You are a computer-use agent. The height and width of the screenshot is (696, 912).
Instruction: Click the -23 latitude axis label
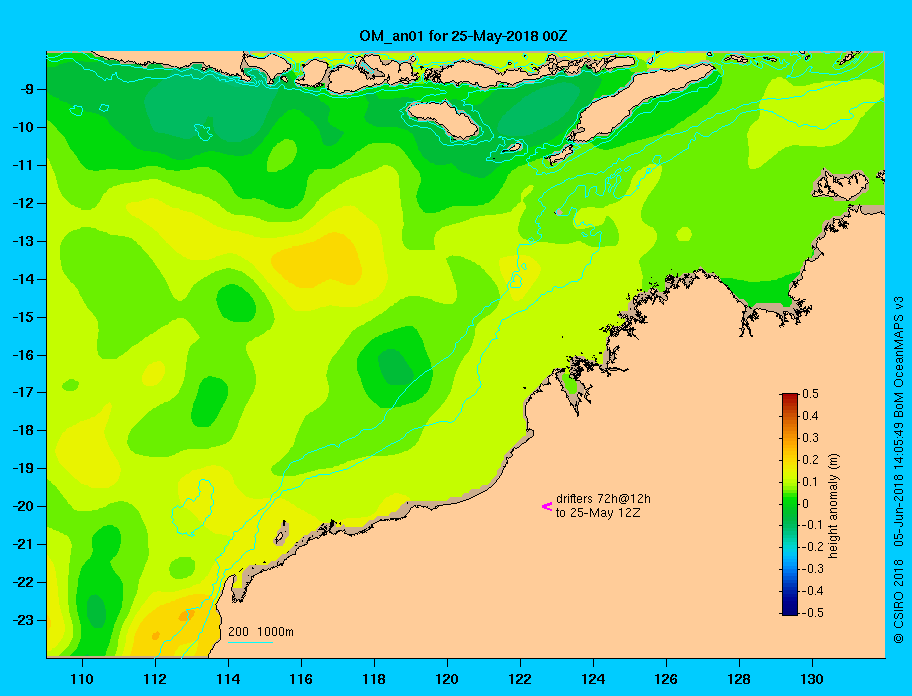[23, 620]
